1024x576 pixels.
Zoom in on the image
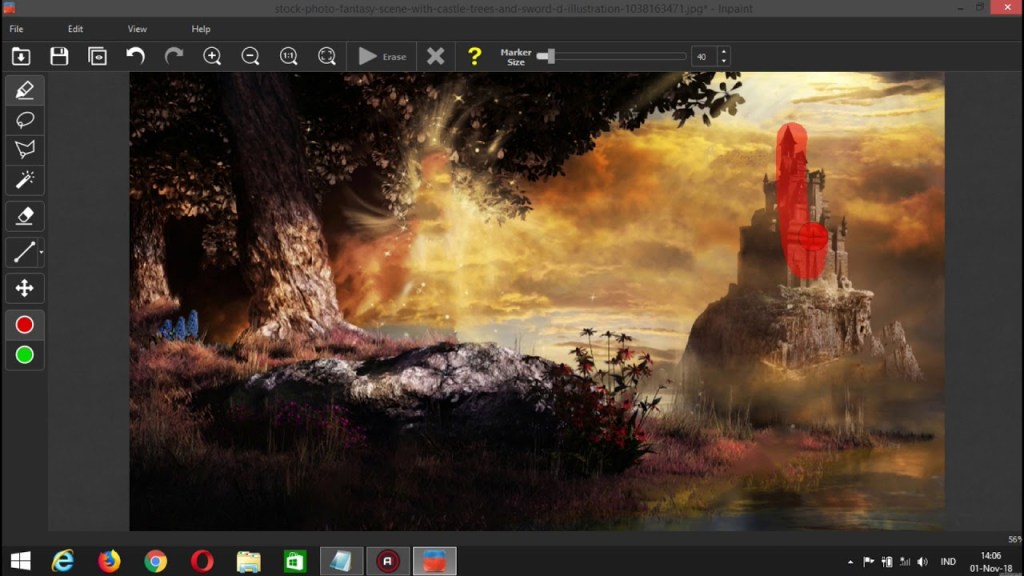pos(212,56)
